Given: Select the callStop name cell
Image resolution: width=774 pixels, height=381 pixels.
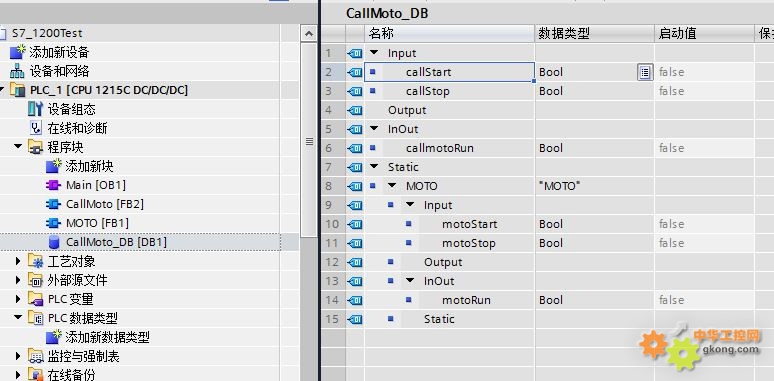Looking at the screenshot, I should pos(450,91).
